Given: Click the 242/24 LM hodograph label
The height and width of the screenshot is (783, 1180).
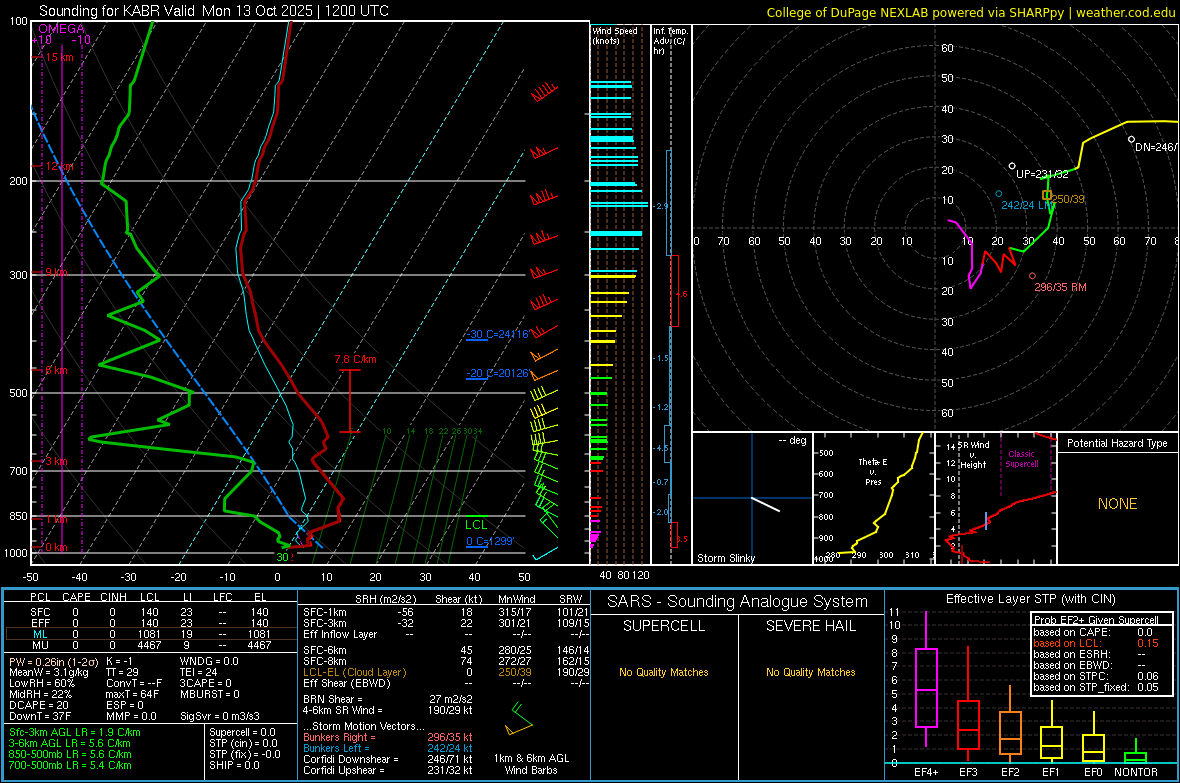Looking at the screenshot, I should click(x=1027, y=205).
